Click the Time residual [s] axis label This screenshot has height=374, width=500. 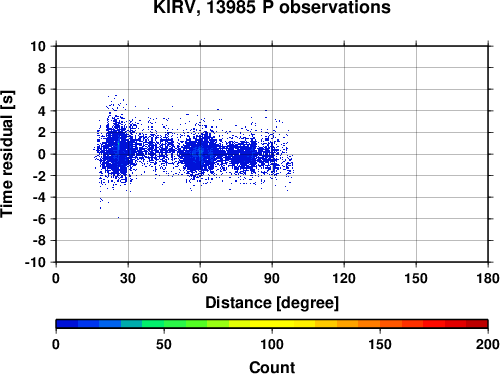coord(7,154)
